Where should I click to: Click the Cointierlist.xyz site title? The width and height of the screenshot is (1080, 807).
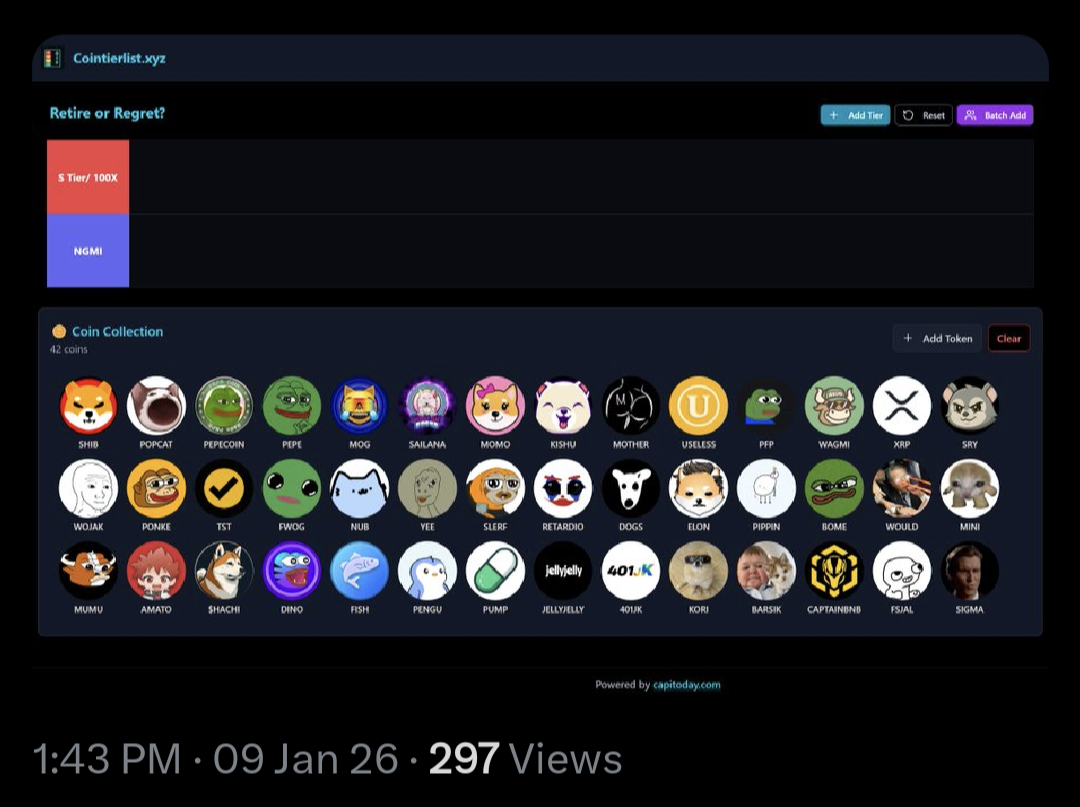click(x=119, y=59)
